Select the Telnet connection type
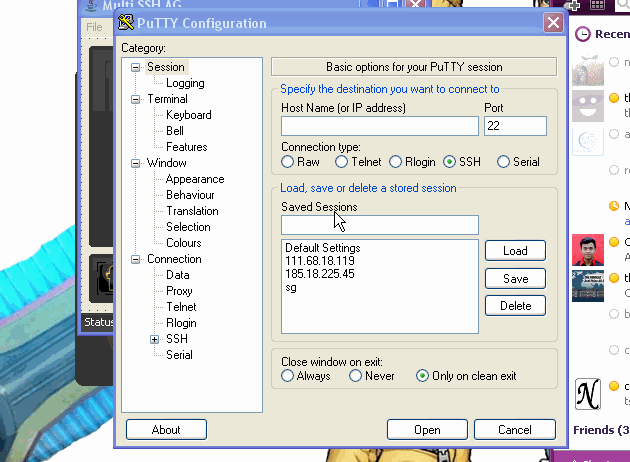Screen dimensions: 630x462 pyautogui.click(x=342, y=162)
